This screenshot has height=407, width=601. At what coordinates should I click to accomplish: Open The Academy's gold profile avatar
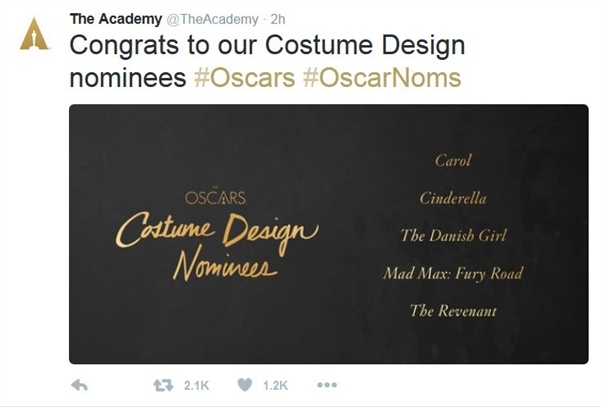[x=34, y=34]
